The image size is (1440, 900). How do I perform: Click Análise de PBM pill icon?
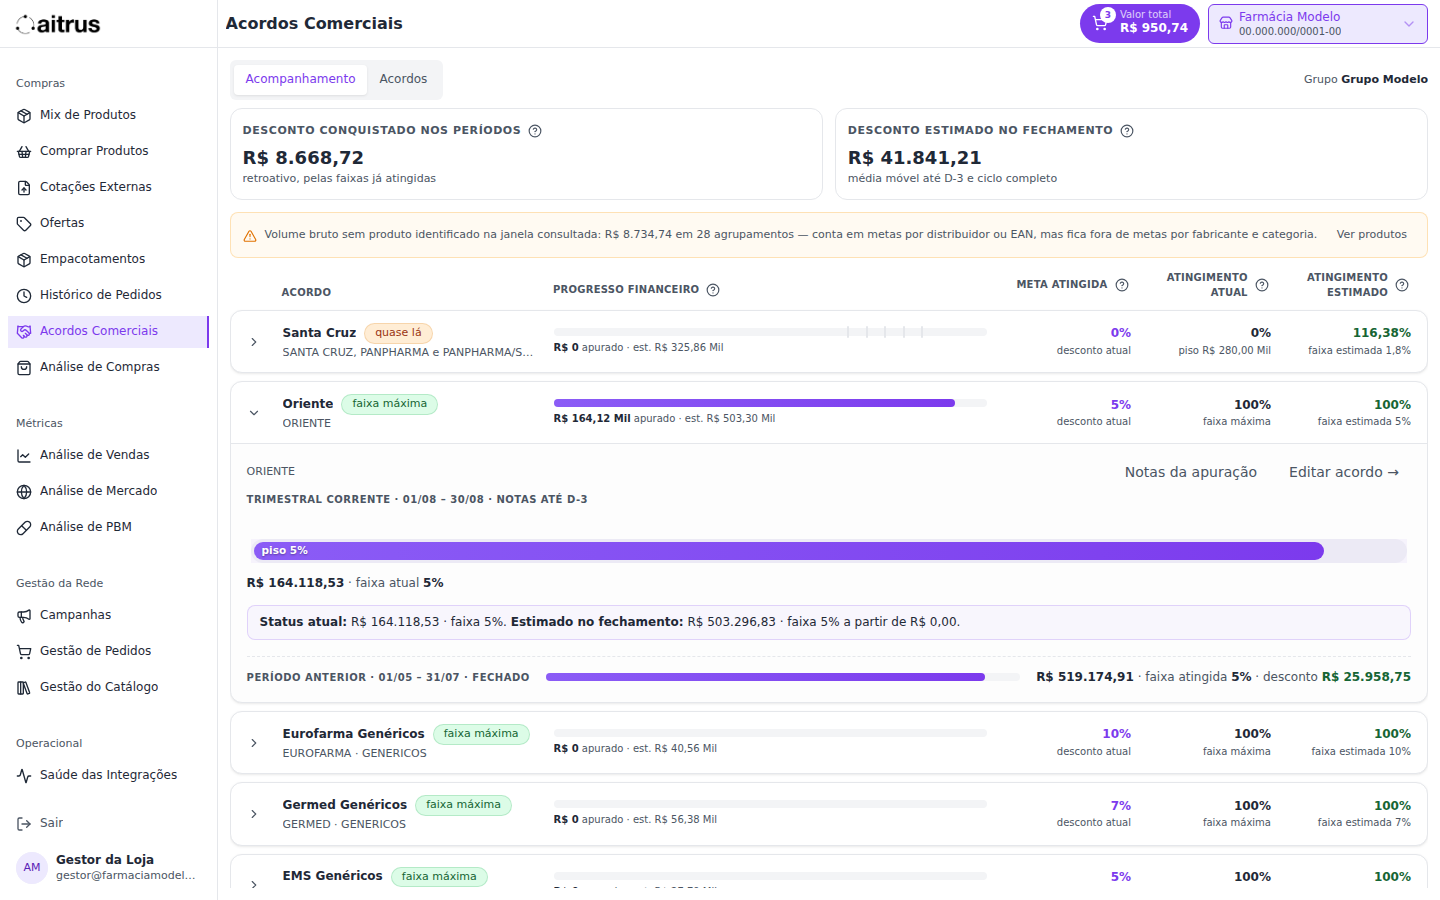tap(24, 528)
